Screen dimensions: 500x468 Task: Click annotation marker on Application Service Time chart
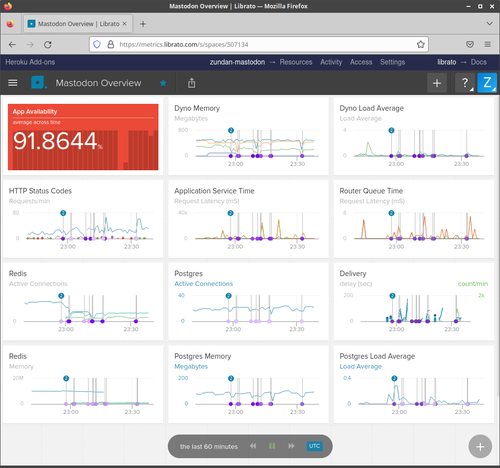tap(230, 213)
